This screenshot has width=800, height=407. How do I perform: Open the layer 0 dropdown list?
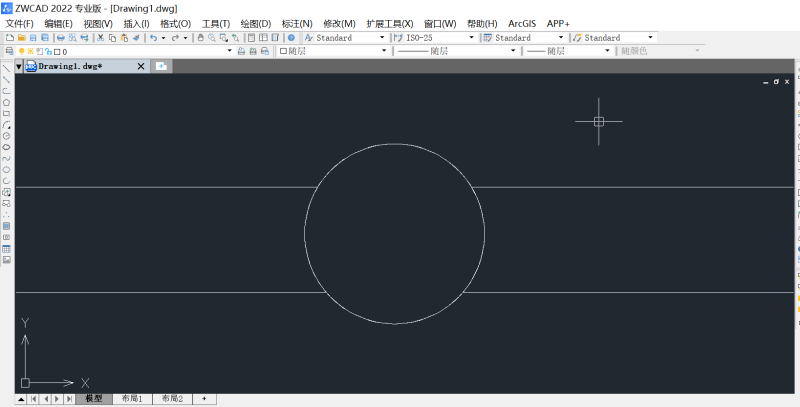click(x=229, y=51)
